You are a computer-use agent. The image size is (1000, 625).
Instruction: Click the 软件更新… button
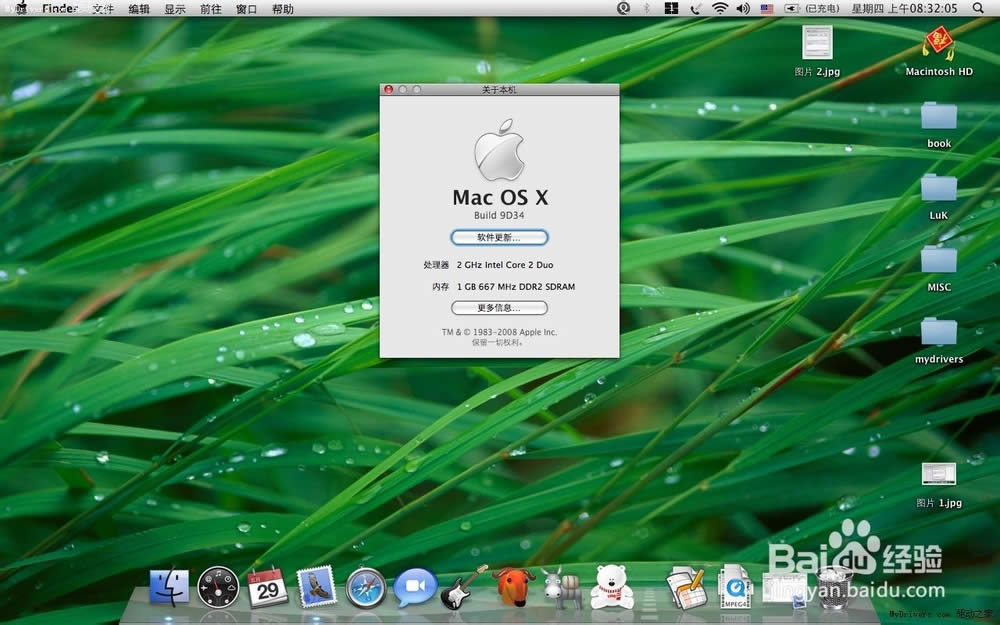pos(499,238)
